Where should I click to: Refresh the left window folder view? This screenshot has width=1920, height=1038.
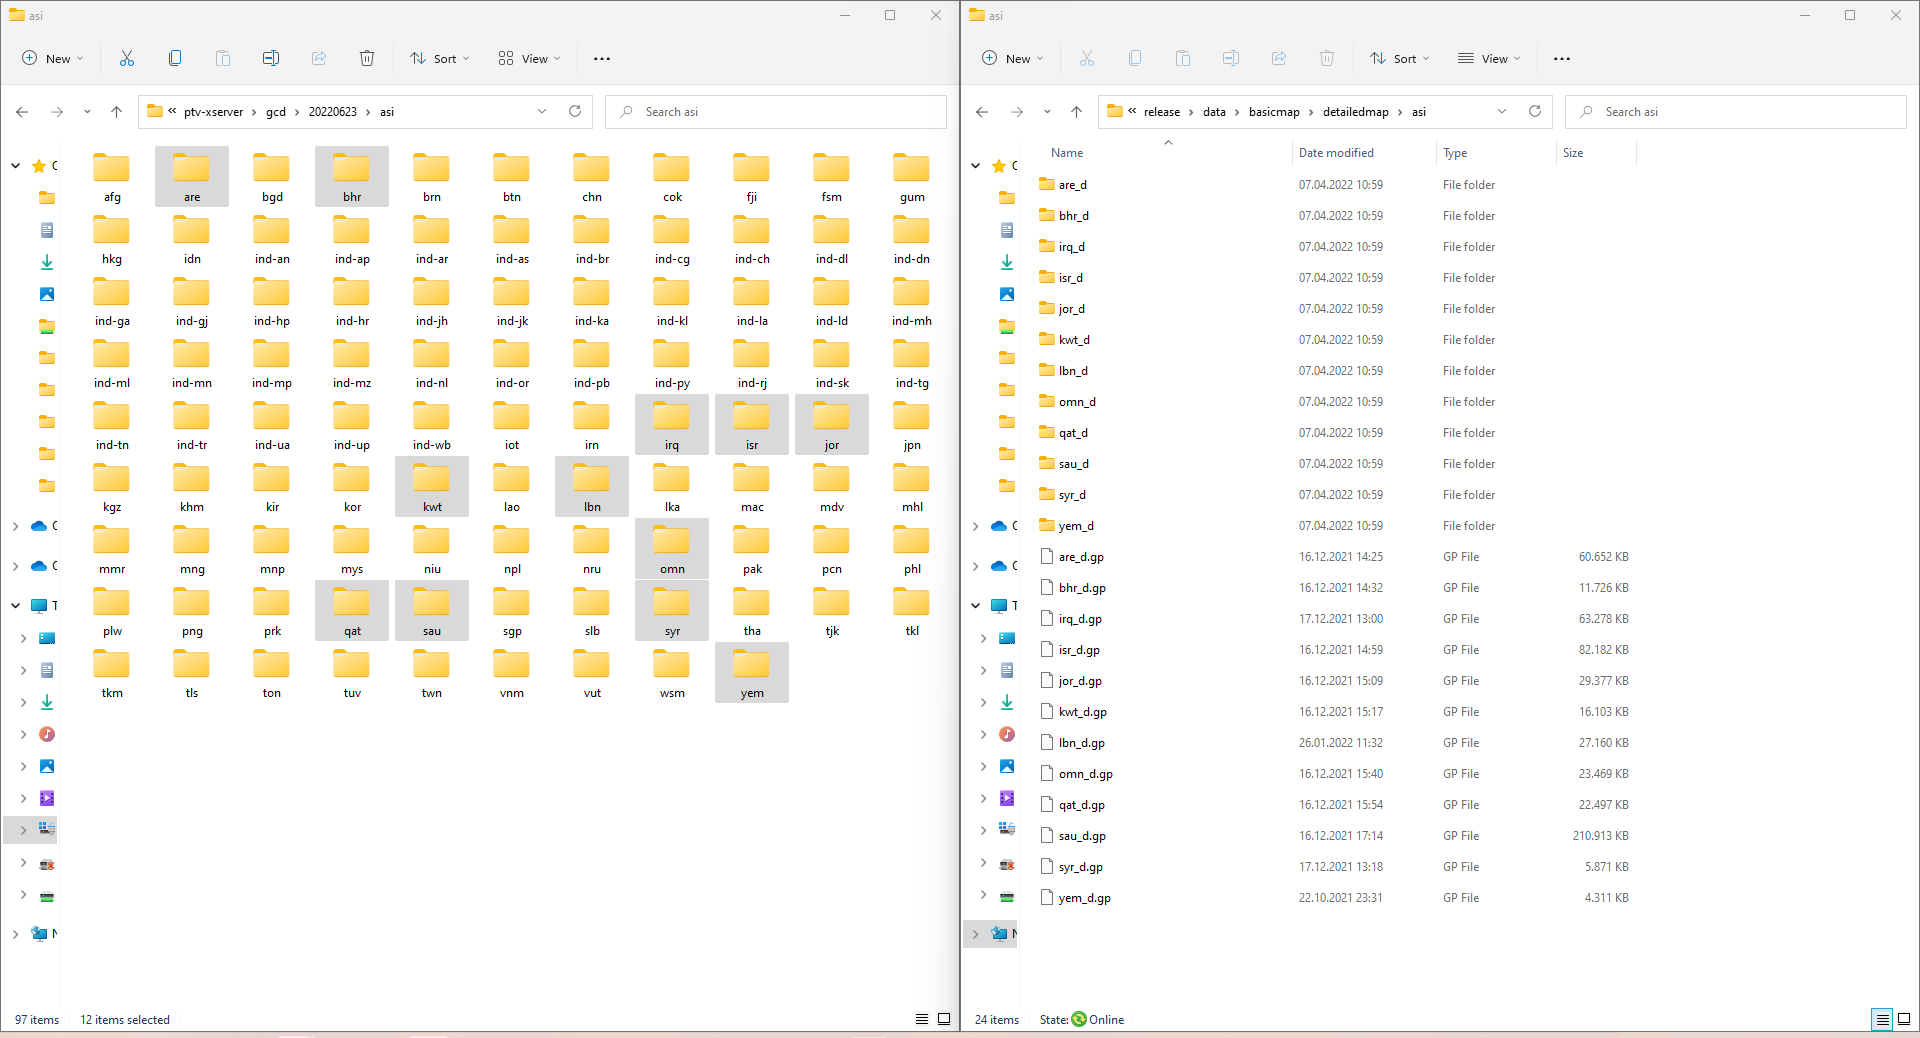pos(575,112)
